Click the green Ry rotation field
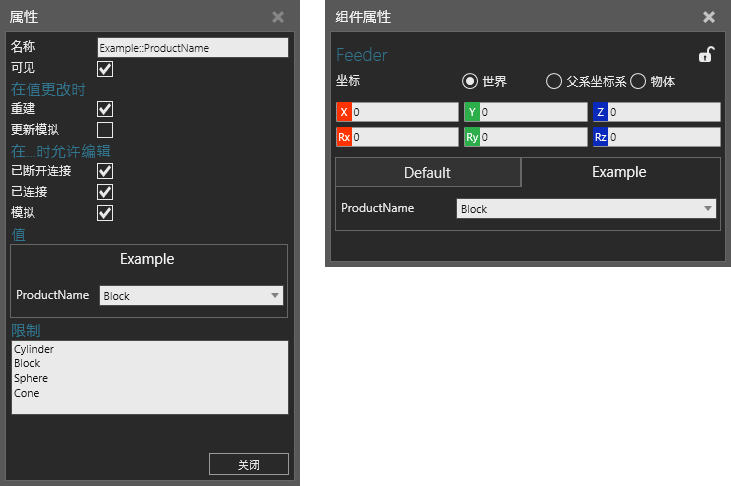This screenshot has height=486, width=731. 531,137
